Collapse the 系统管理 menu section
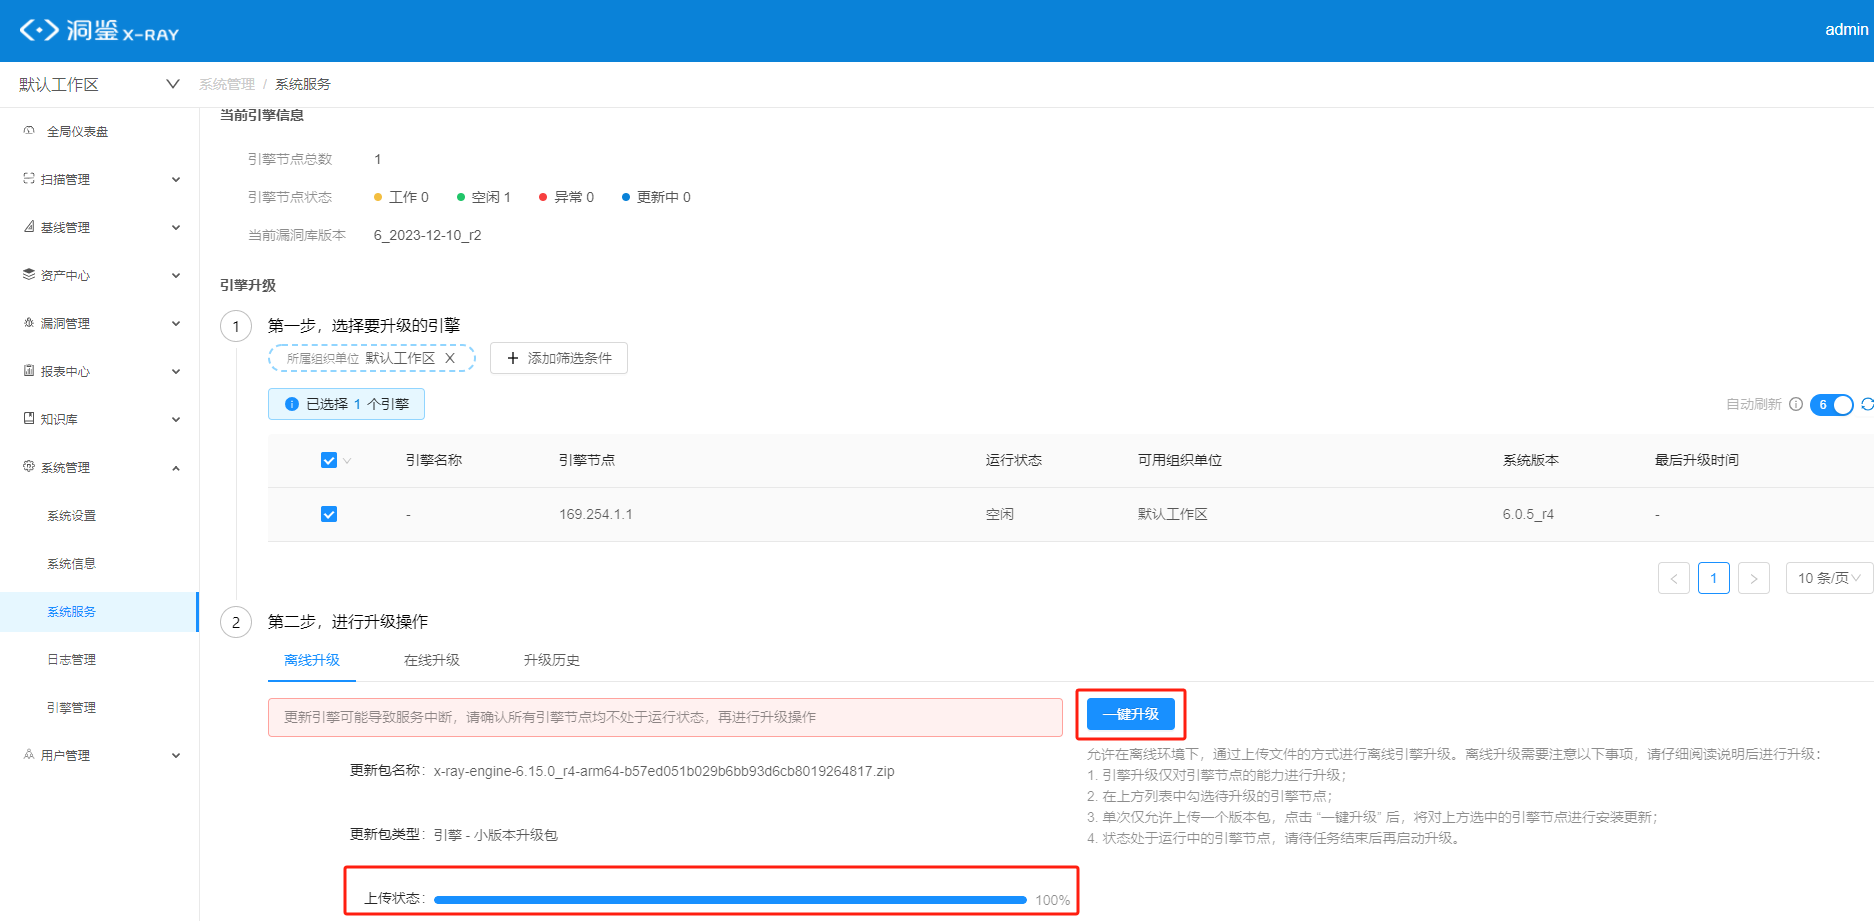 pyautogui.click(x=176, y=467)
